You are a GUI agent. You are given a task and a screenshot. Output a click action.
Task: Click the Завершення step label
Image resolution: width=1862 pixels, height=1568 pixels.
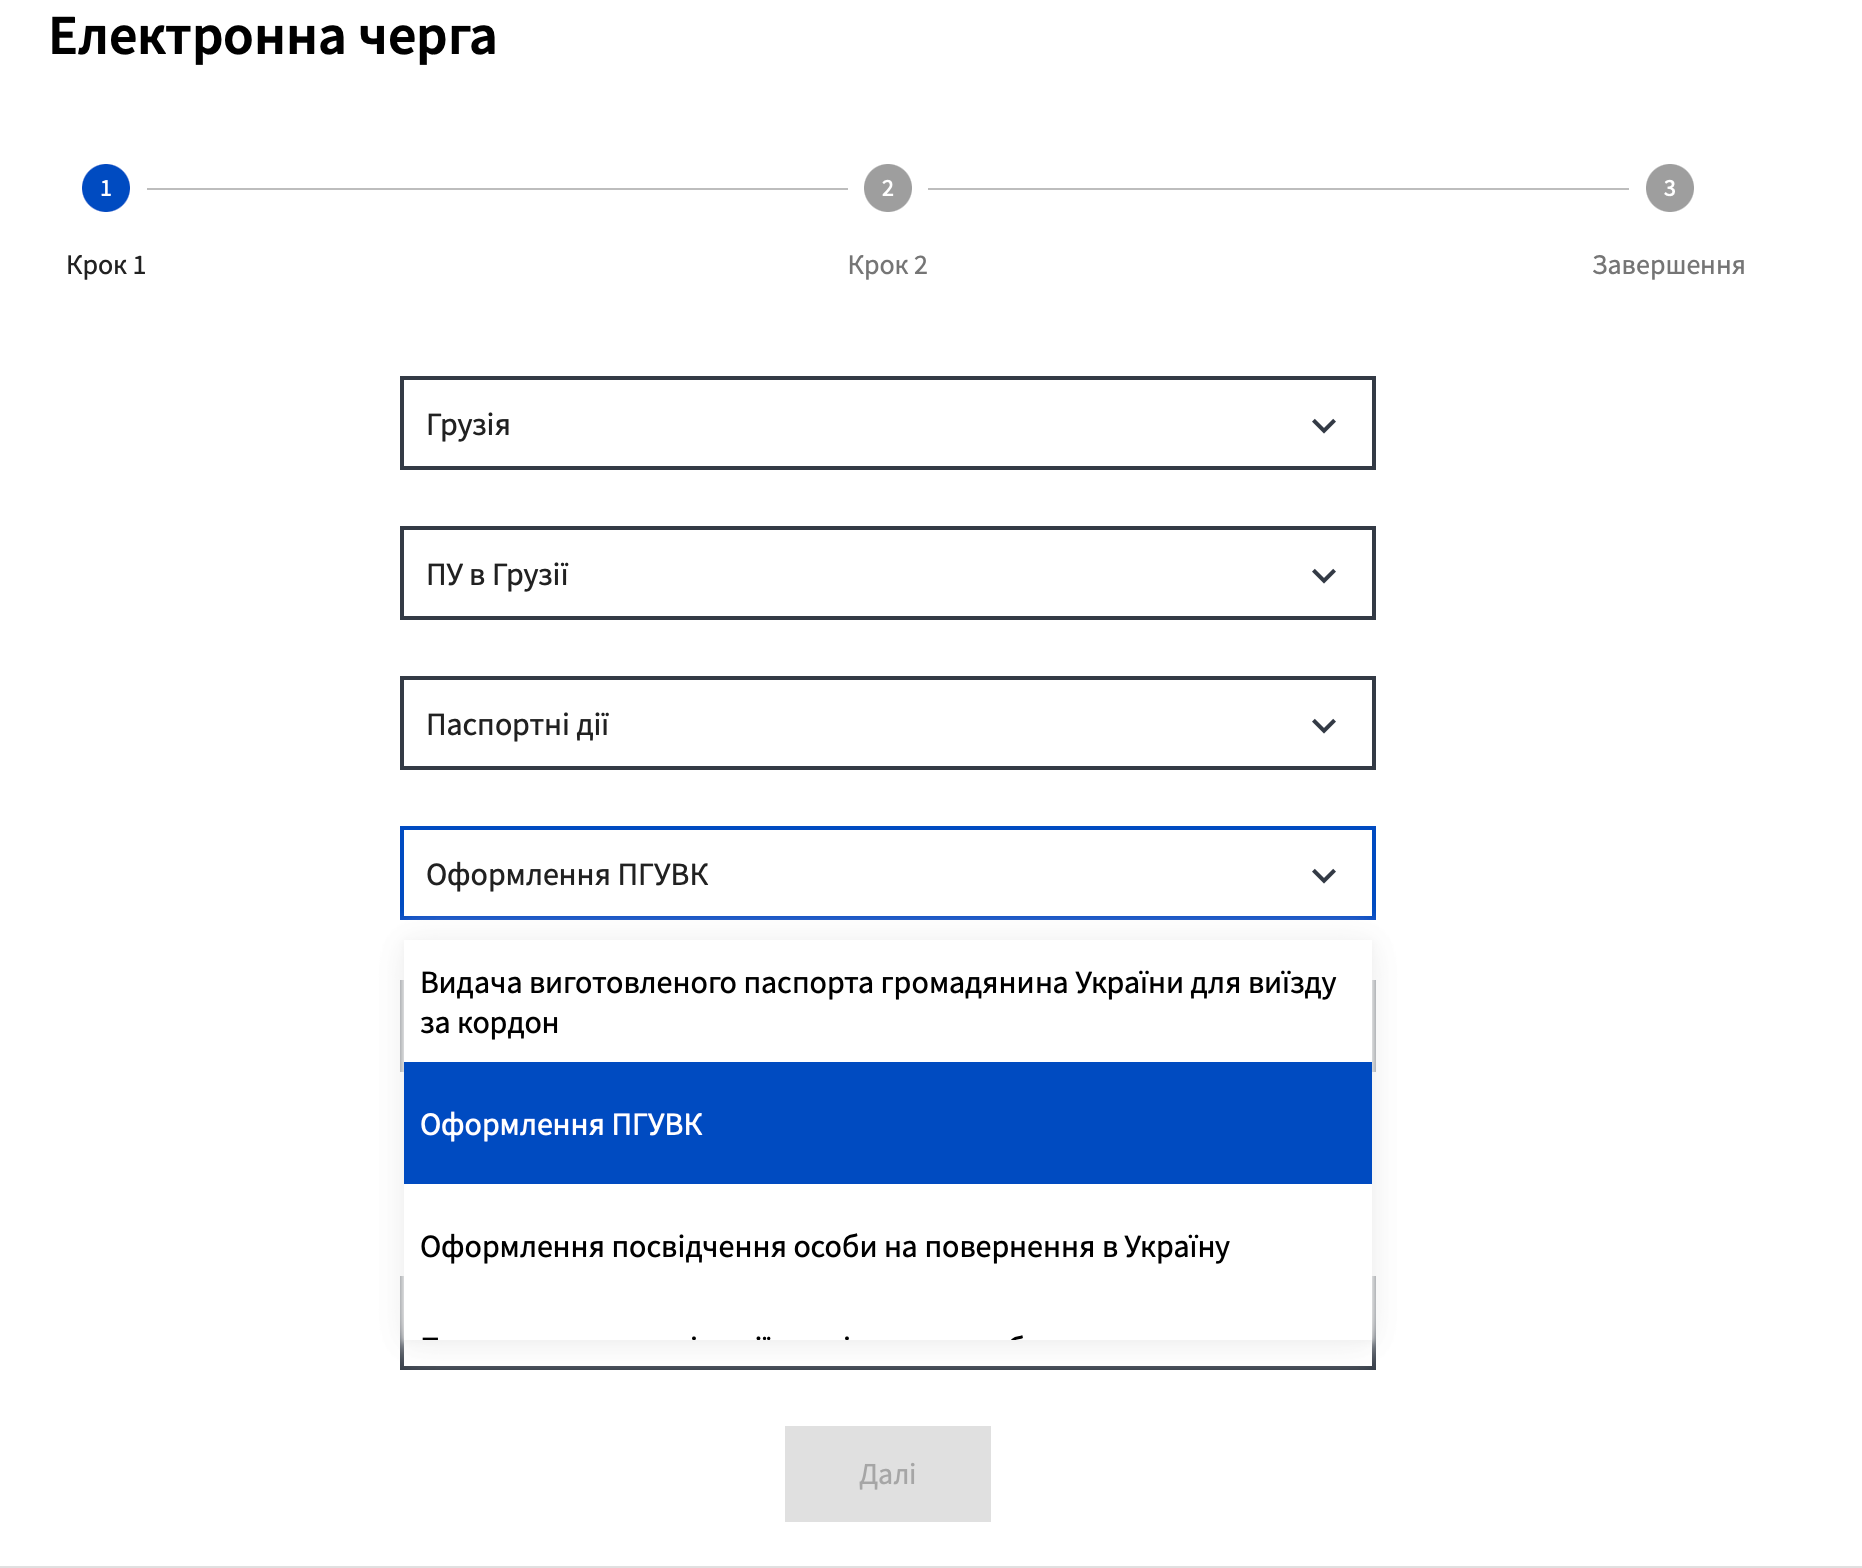coord(1668,265)
